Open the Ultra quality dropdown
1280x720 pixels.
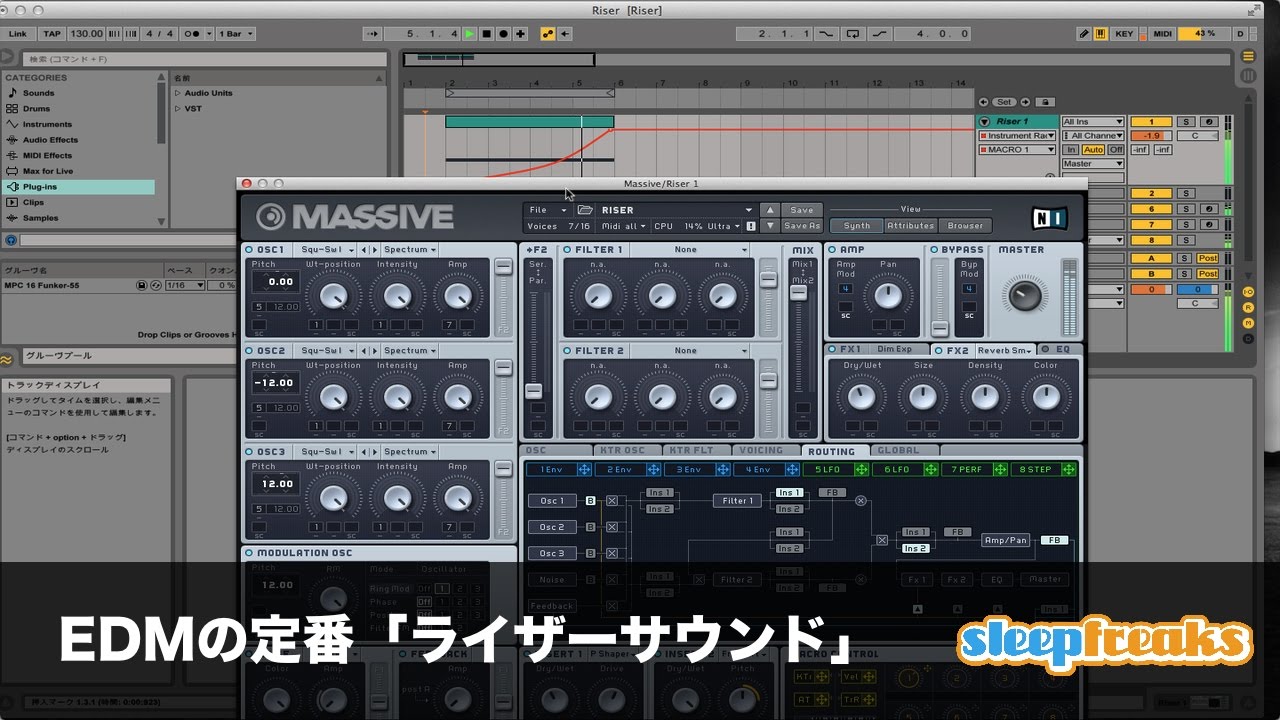[x=724, y=227]
